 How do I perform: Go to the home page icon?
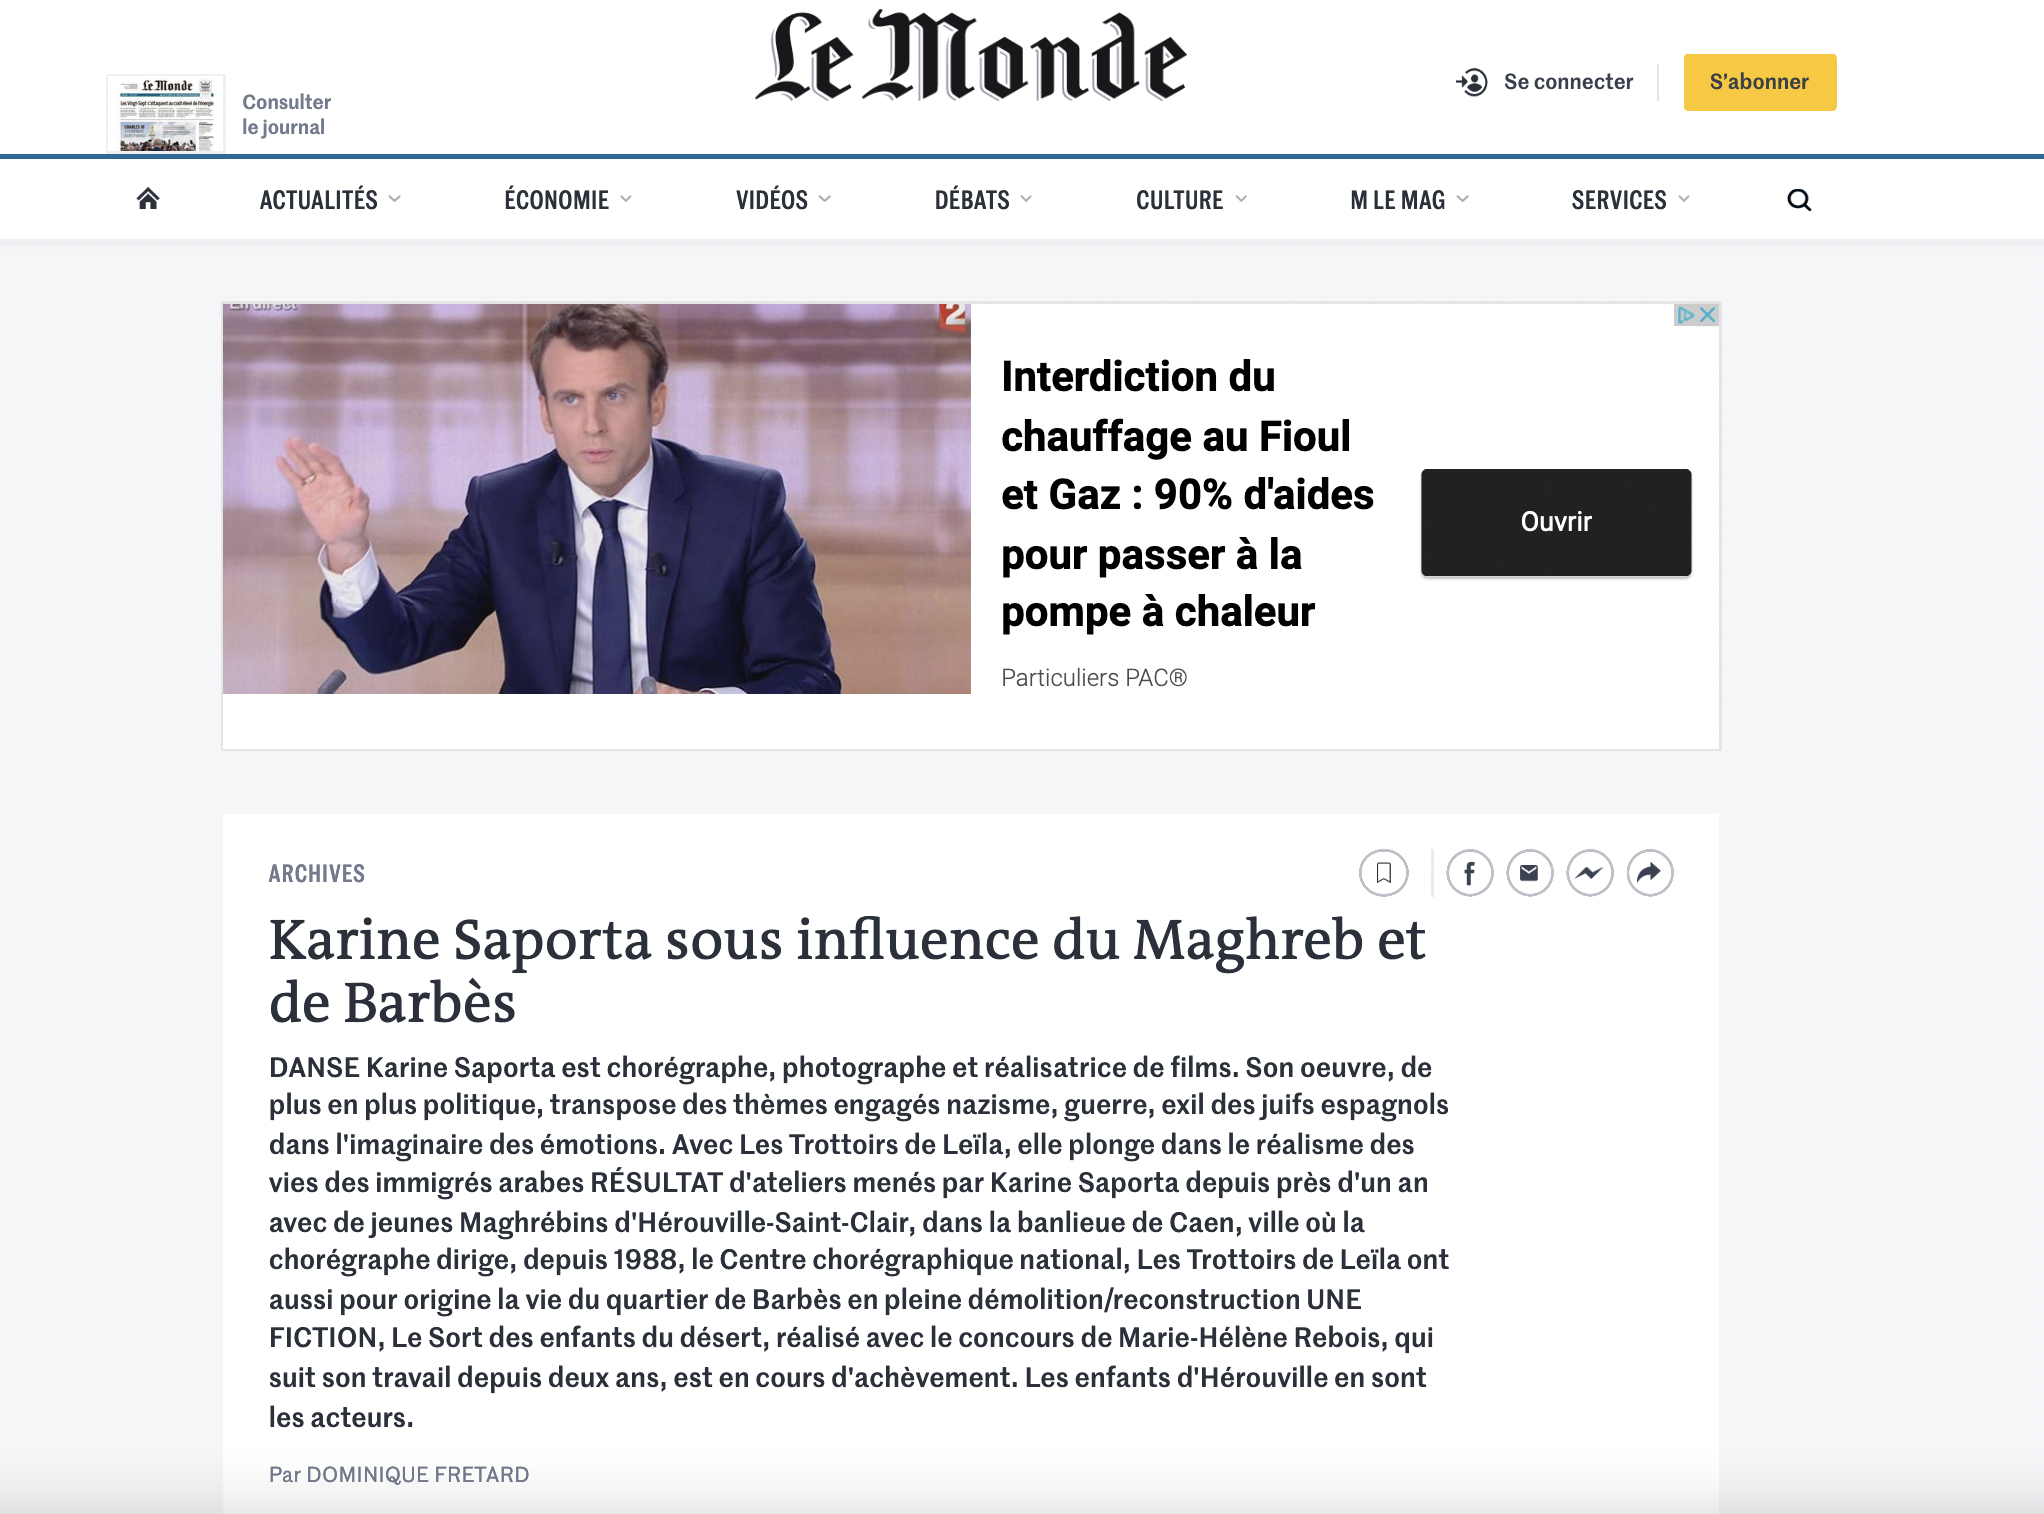pyautogui.click(x=148, y=199)
